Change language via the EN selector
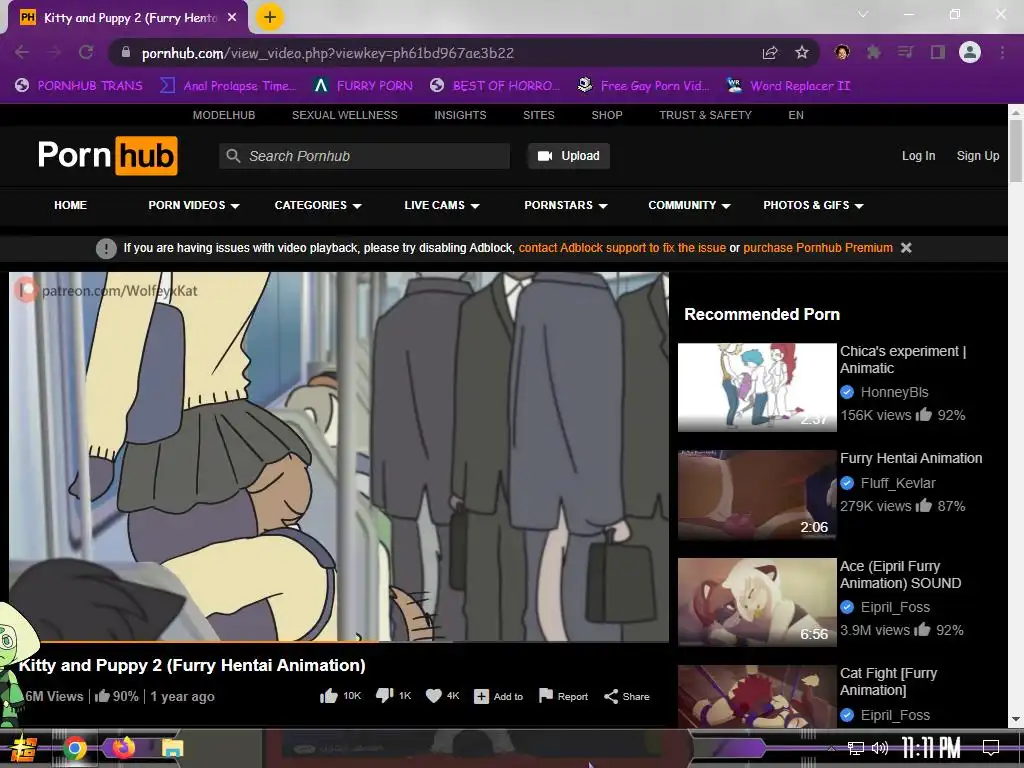This screenshot has width=1024, height=768. (x=796, y=115)
